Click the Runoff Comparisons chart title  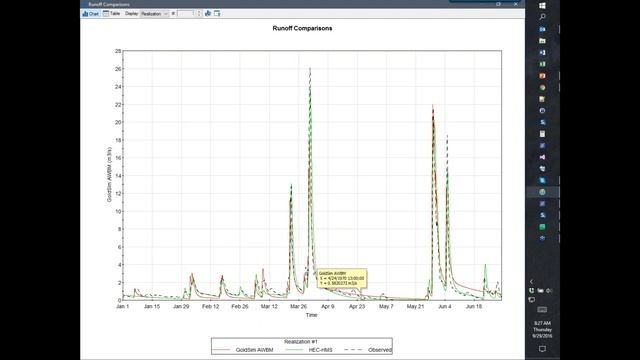point(302,28)
